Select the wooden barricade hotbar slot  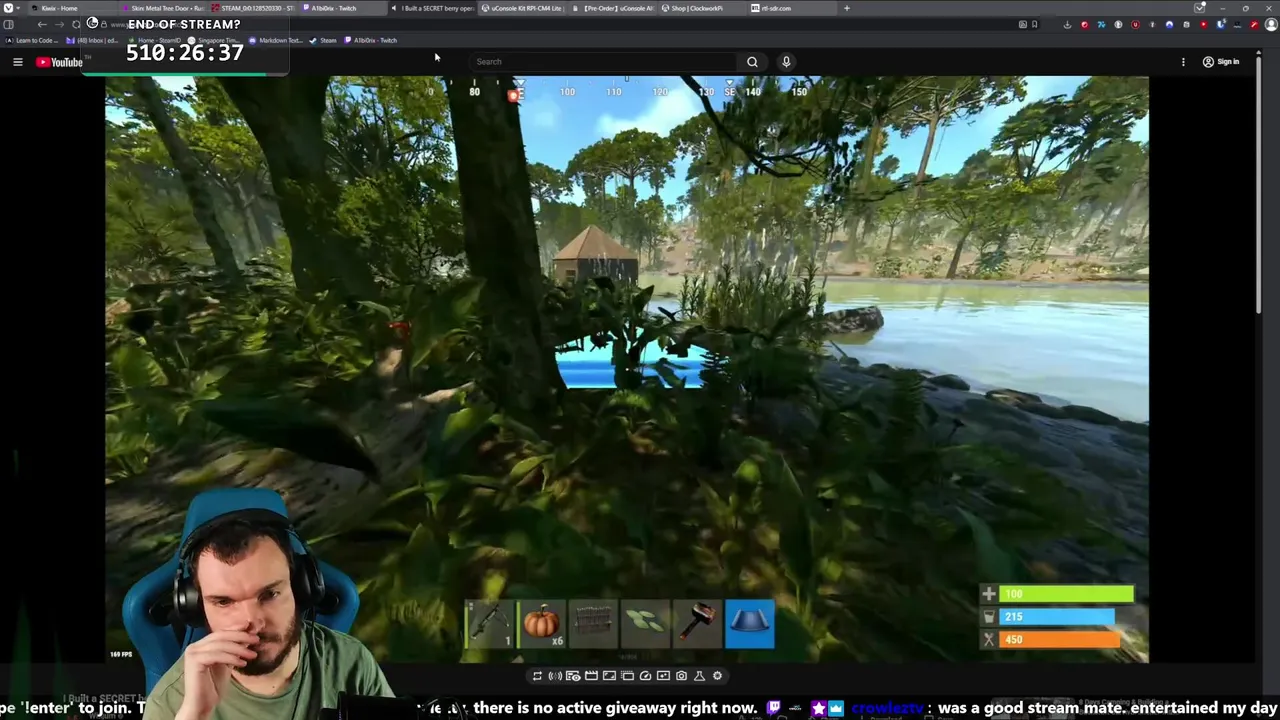[594, 624]
